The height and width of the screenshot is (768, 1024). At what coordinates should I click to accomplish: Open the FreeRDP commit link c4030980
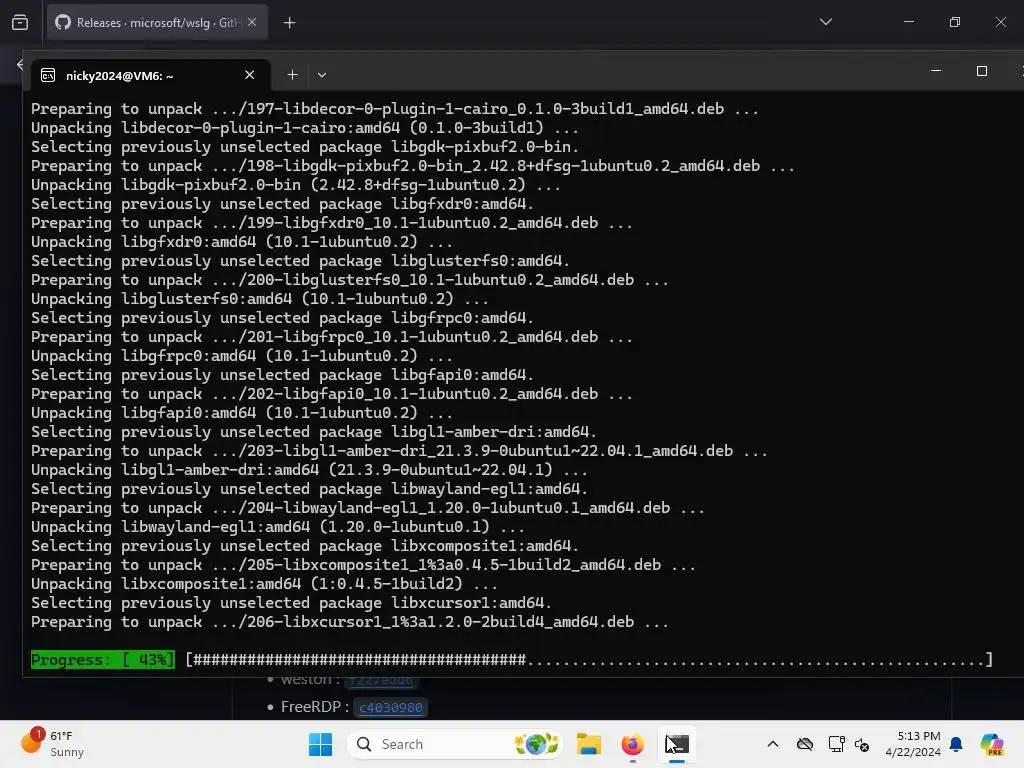391,707
